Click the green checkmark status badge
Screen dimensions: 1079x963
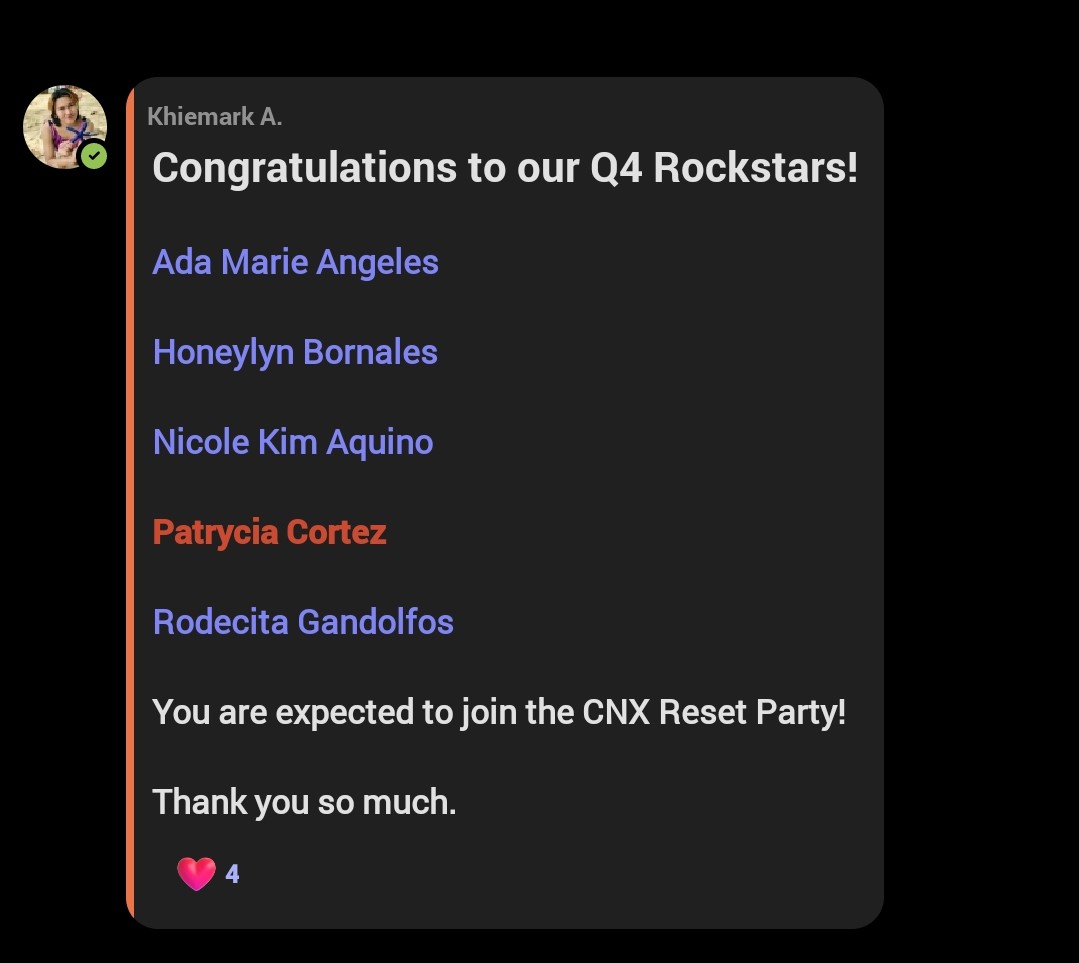click(x=94, y=155)
